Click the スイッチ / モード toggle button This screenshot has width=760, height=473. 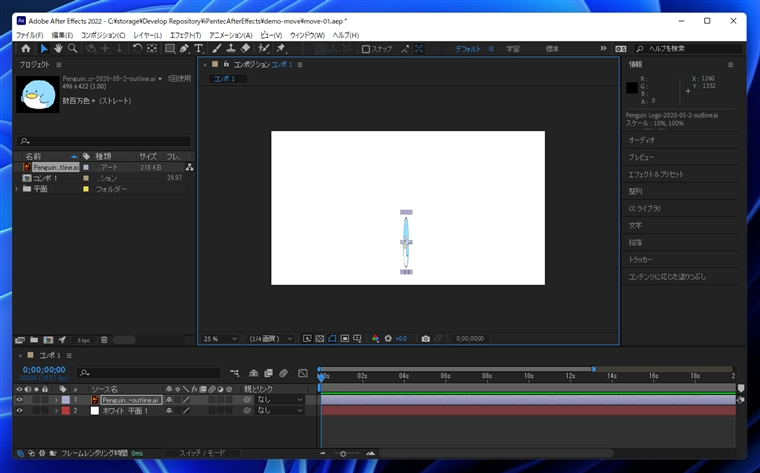tap(202, 453)
